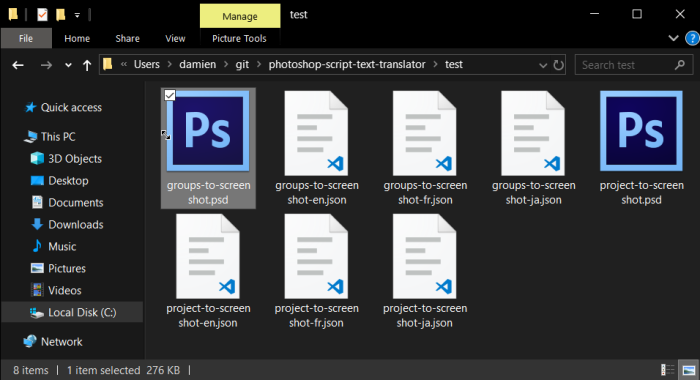Click the This PC computer icon

coord(30,137)
